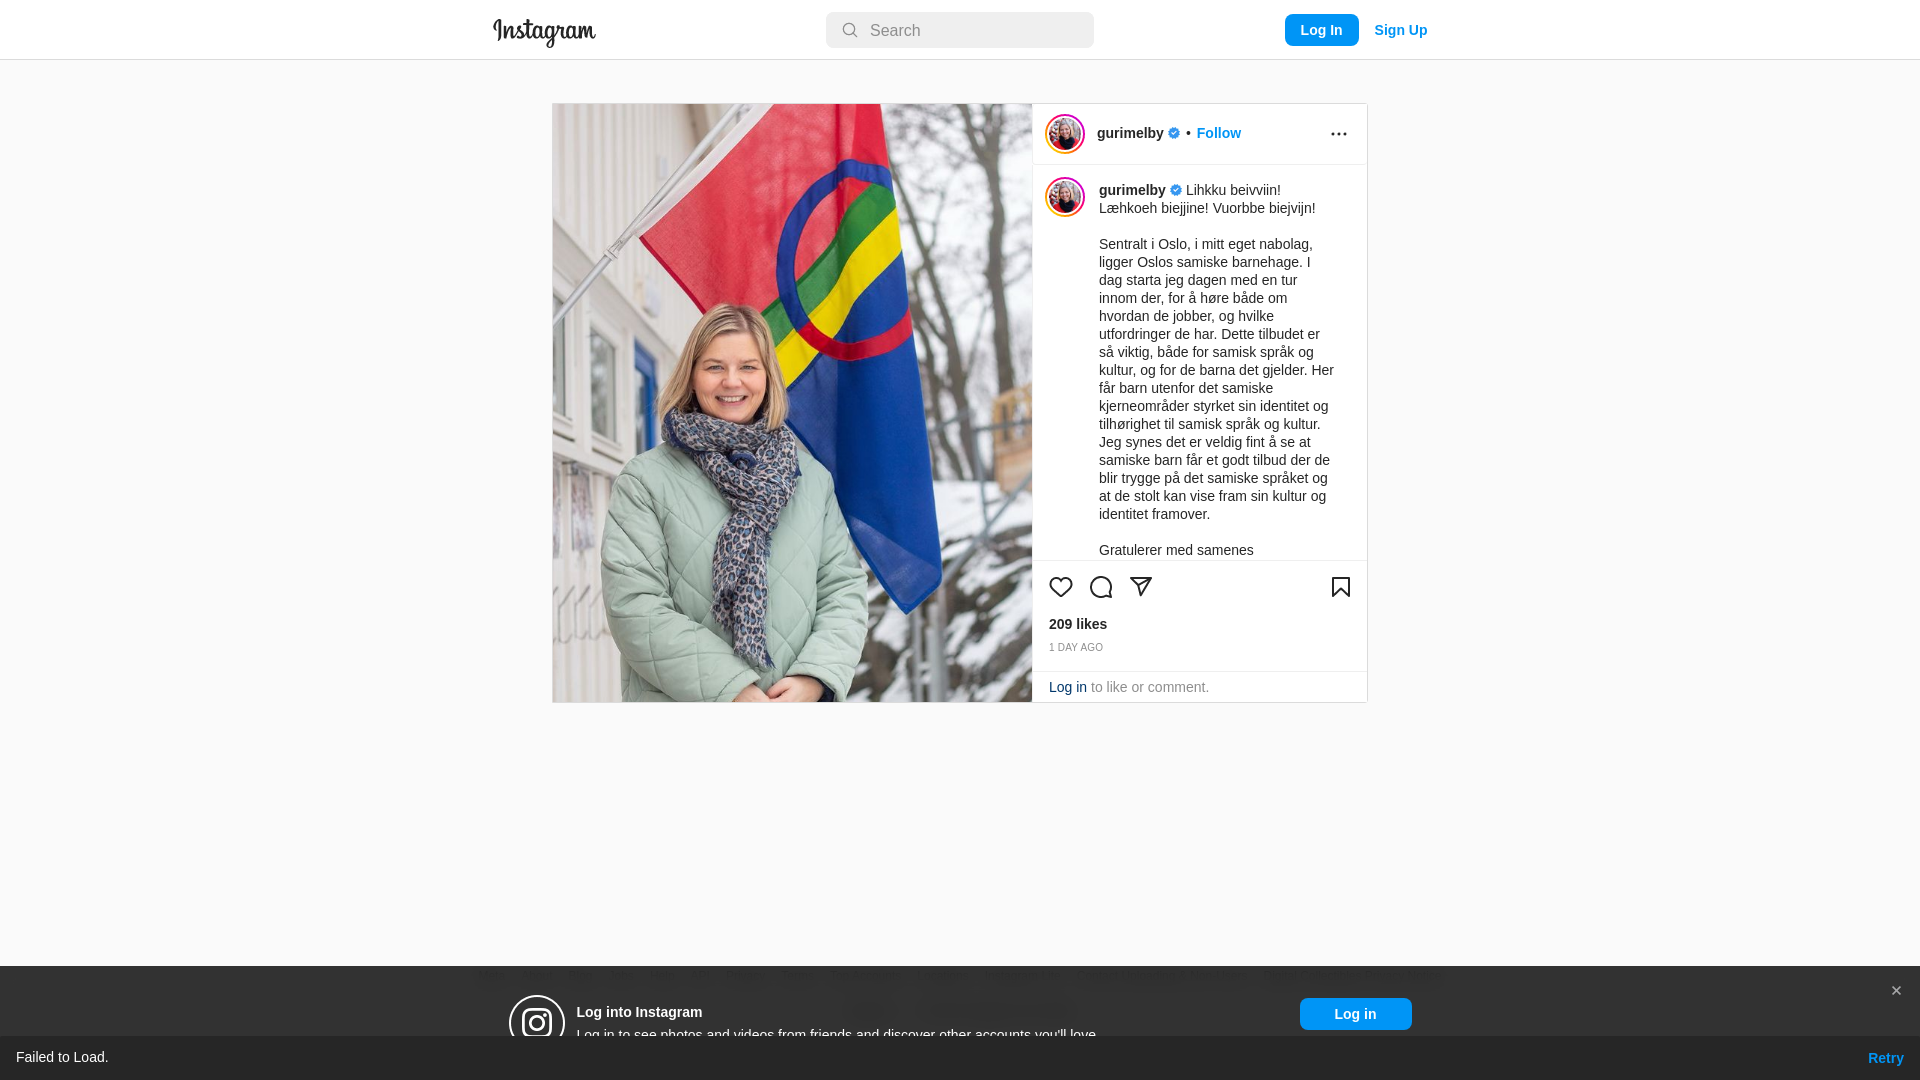Screen dimensions: 1920x1080
Task: Click the blue Log In button
Action: 1321,30
